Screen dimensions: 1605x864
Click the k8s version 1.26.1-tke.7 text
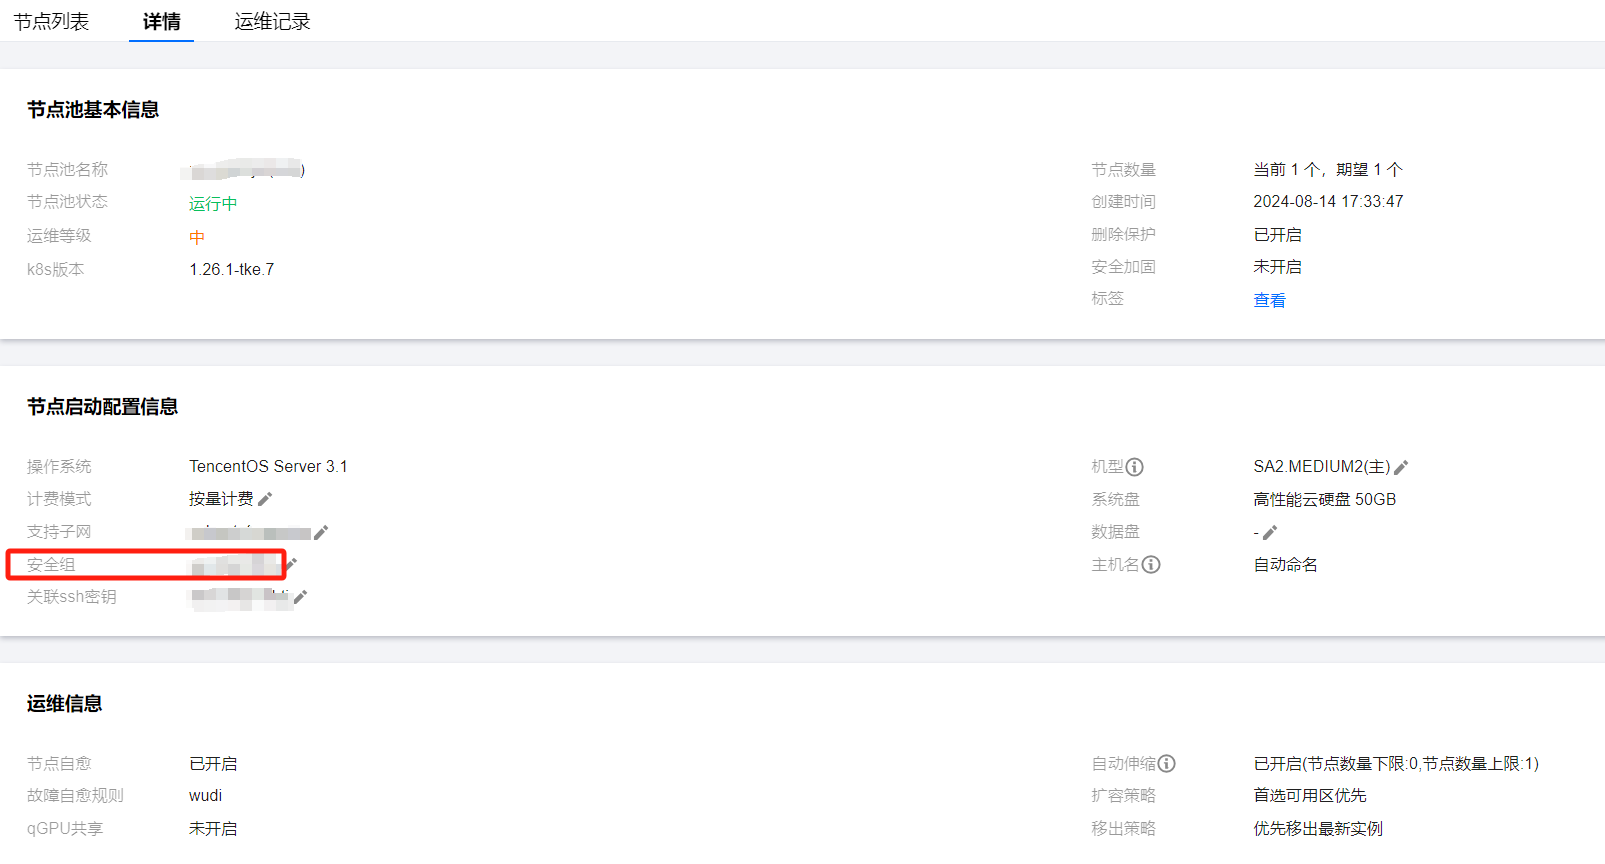coord(231,269)
